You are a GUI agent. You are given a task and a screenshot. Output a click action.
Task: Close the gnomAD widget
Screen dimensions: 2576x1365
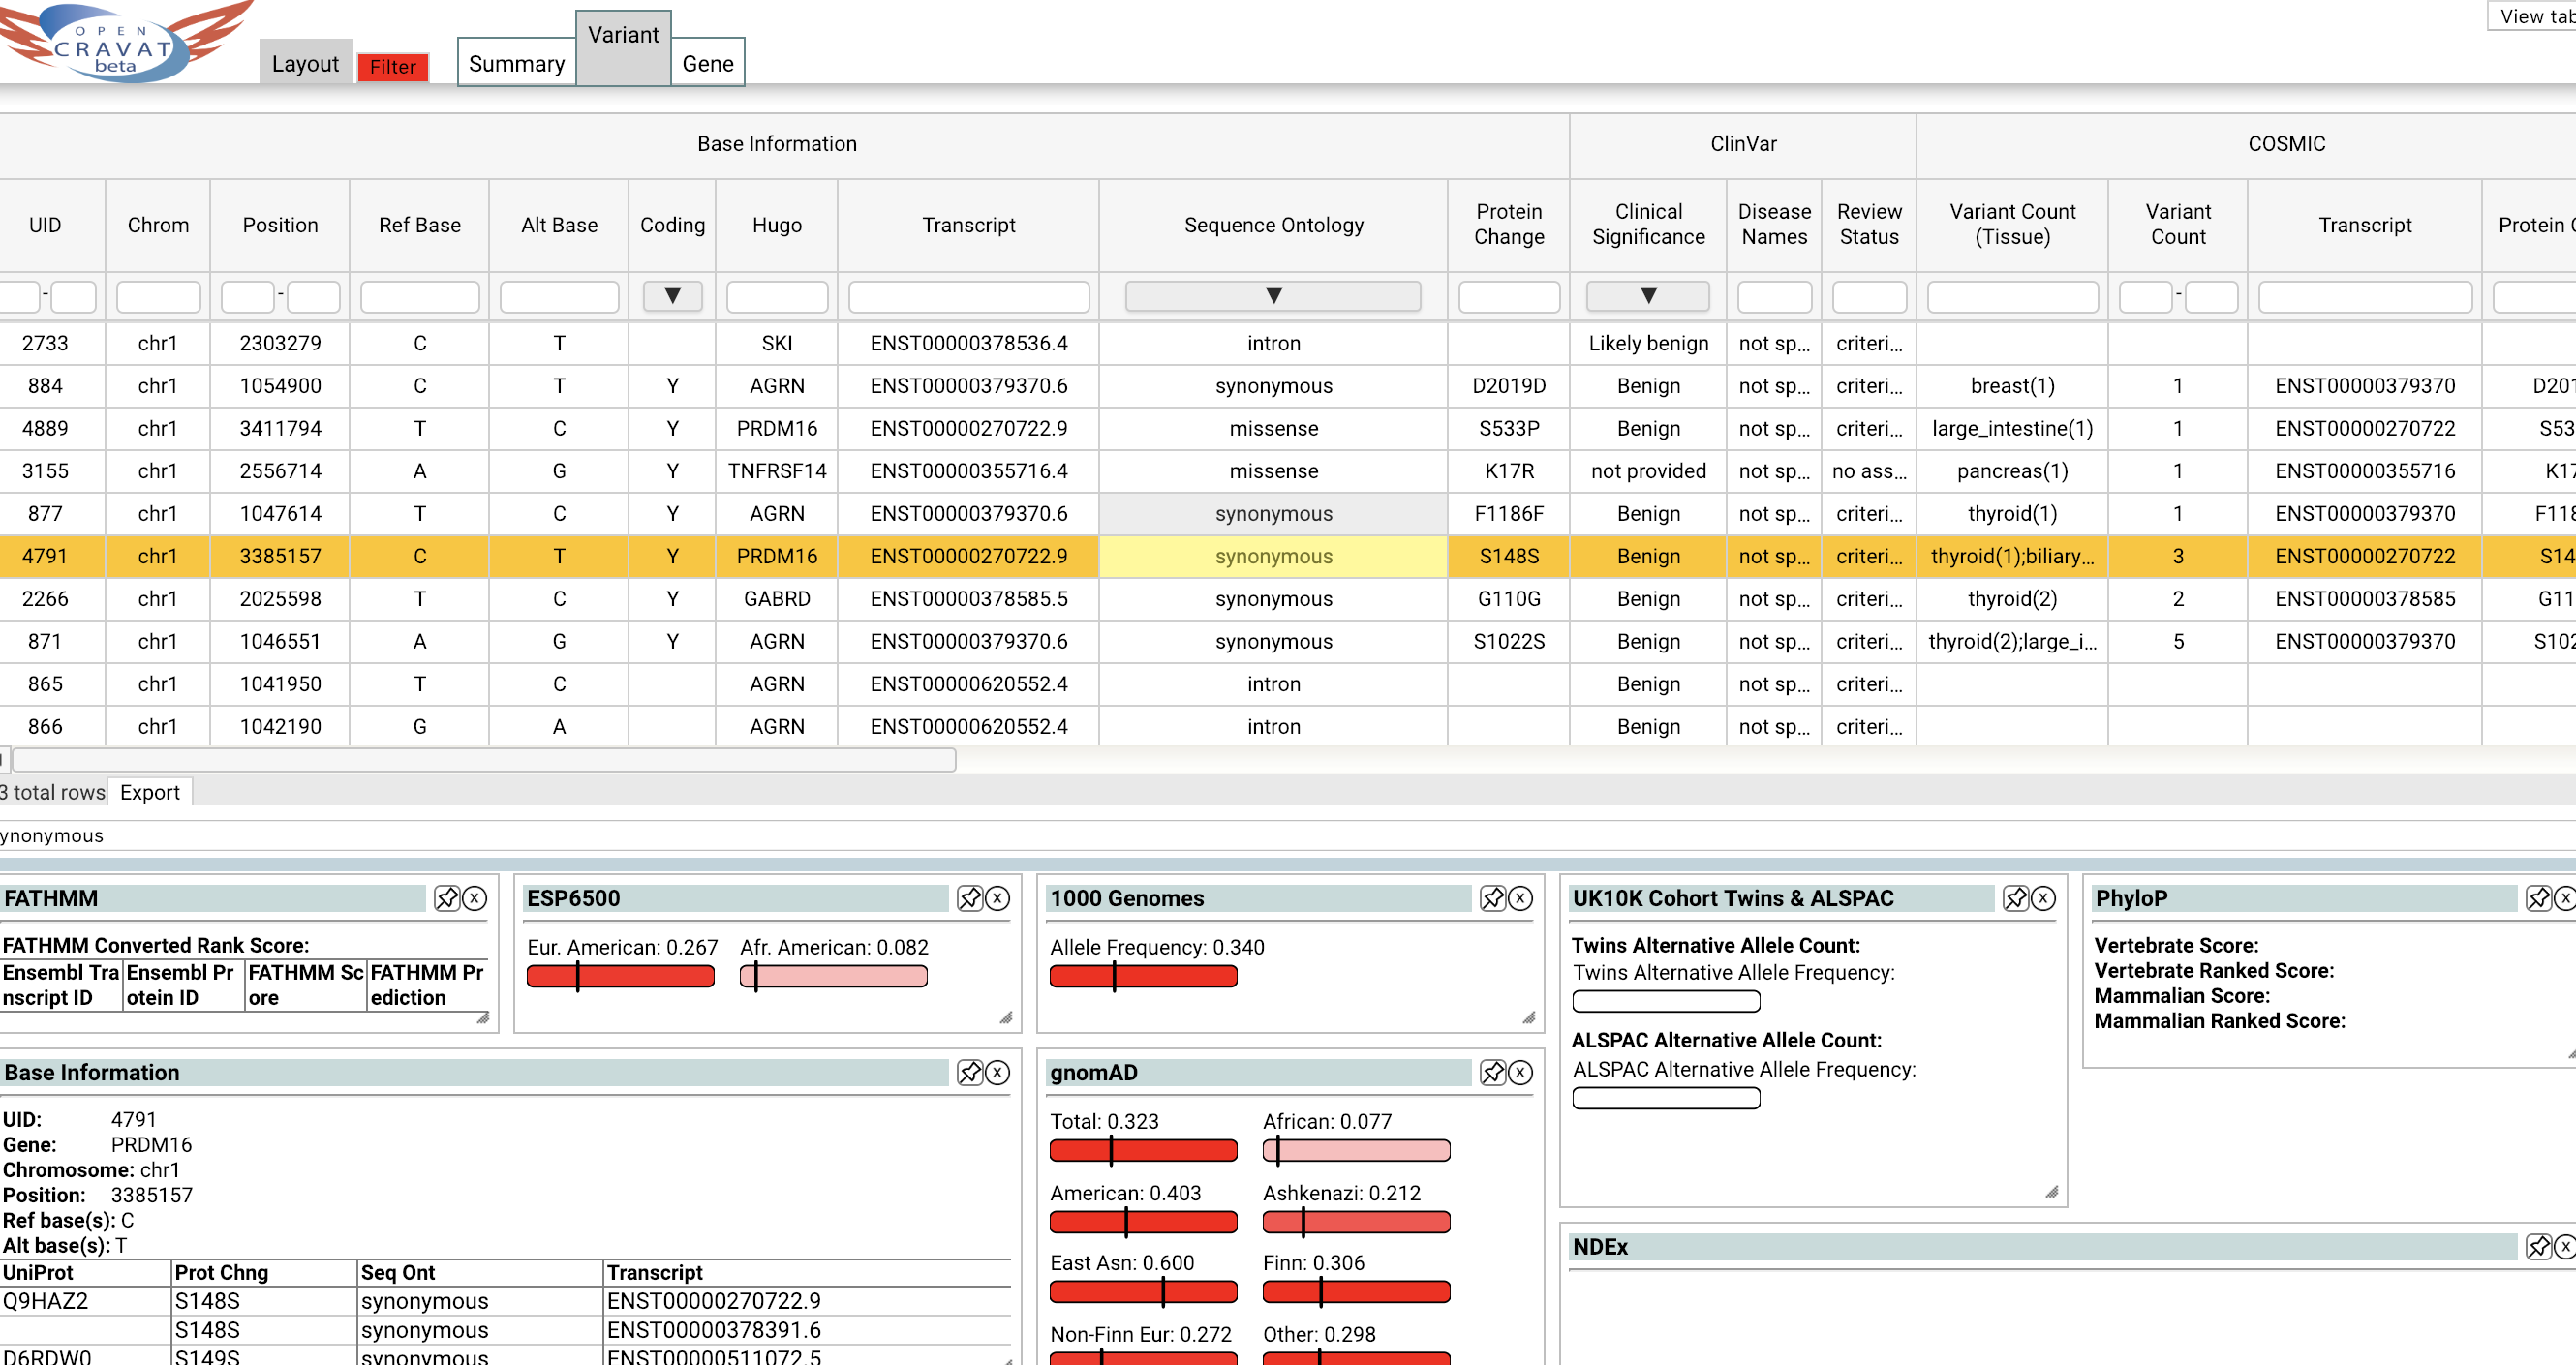(1521, 1072)
